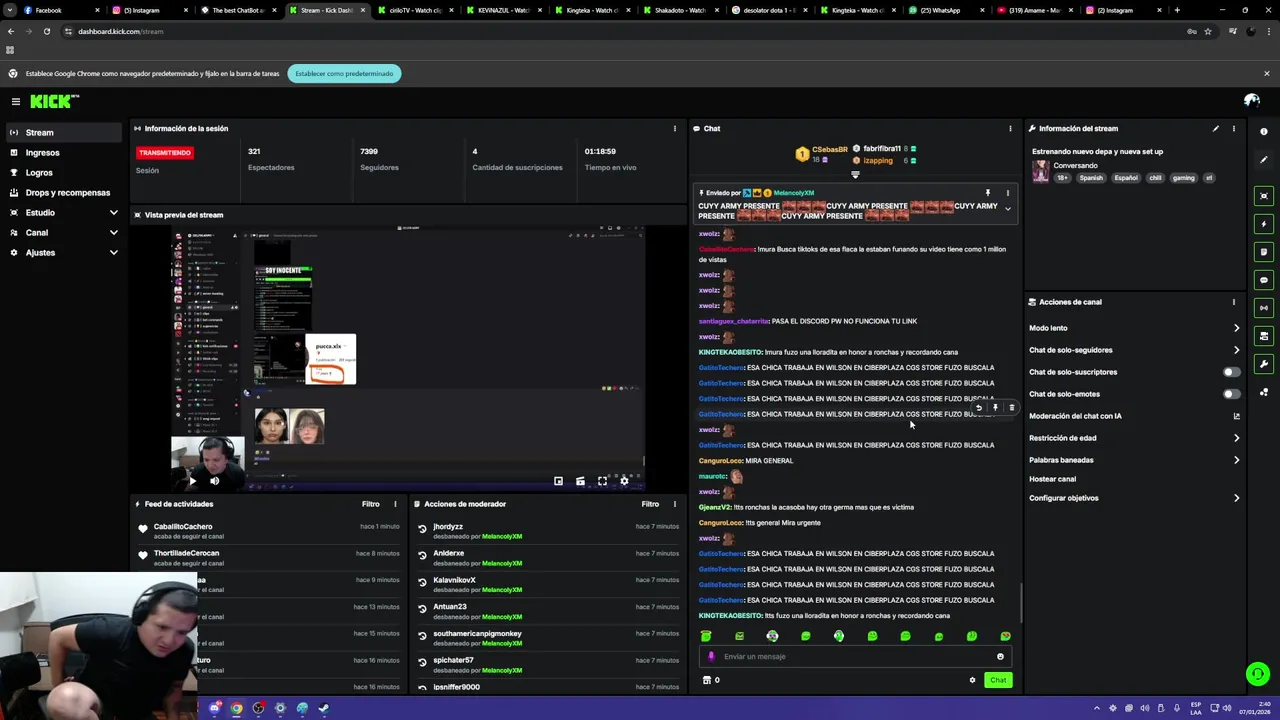The width and height of the screenshot is (1280, 720).
Task: Open chat settings gear near Chat button
Action: [972, 680]
